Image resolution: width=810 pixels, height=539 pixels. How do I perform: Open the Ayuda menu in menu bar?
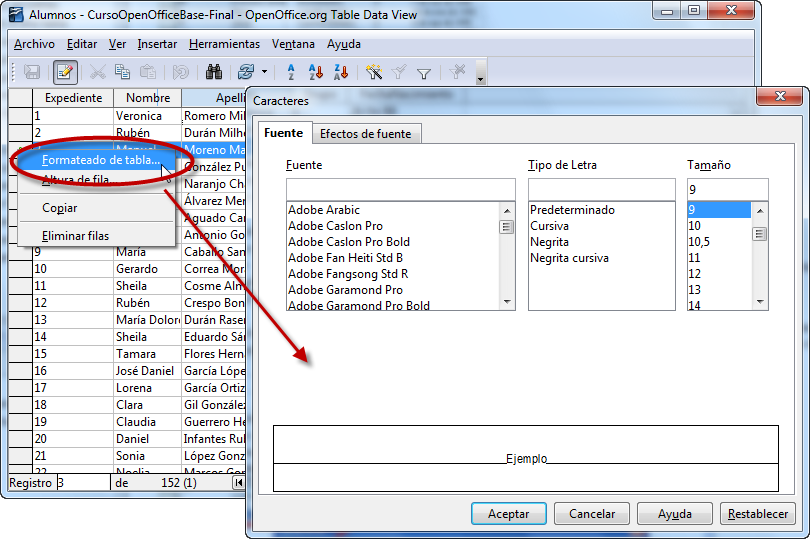tap(344, 44)
